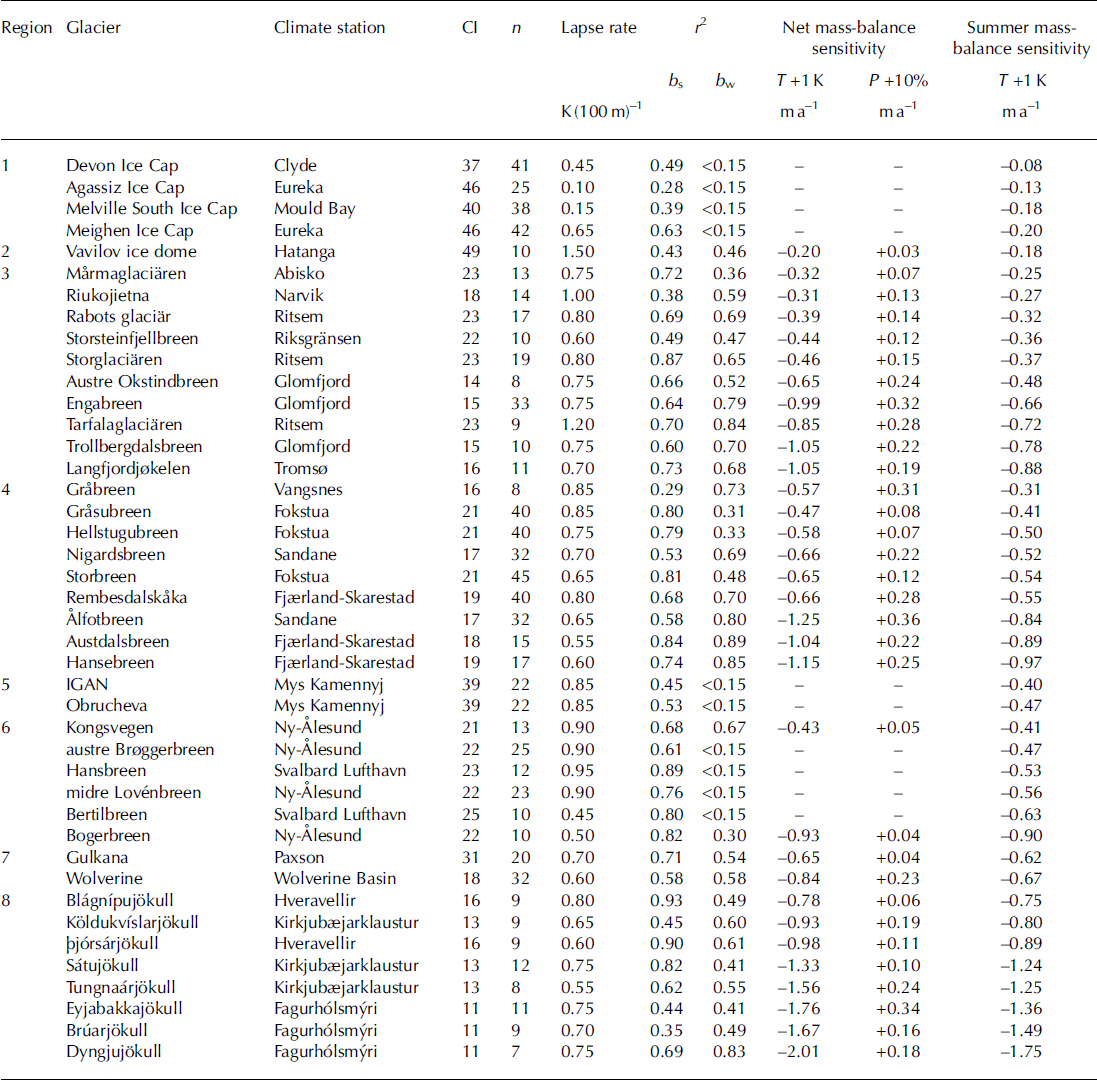Click the 'Riukojietna' glacier name

point(108,296)
